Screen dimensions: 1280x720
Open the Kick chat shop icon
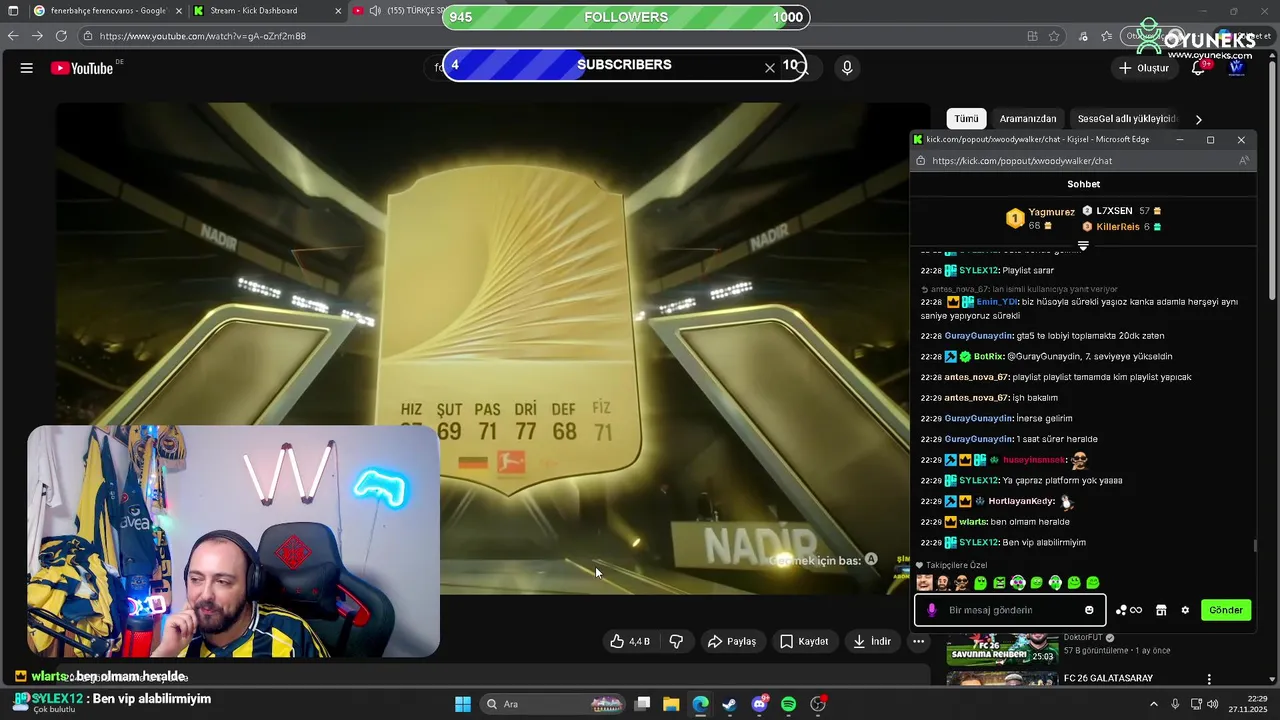pos(1161,610)
